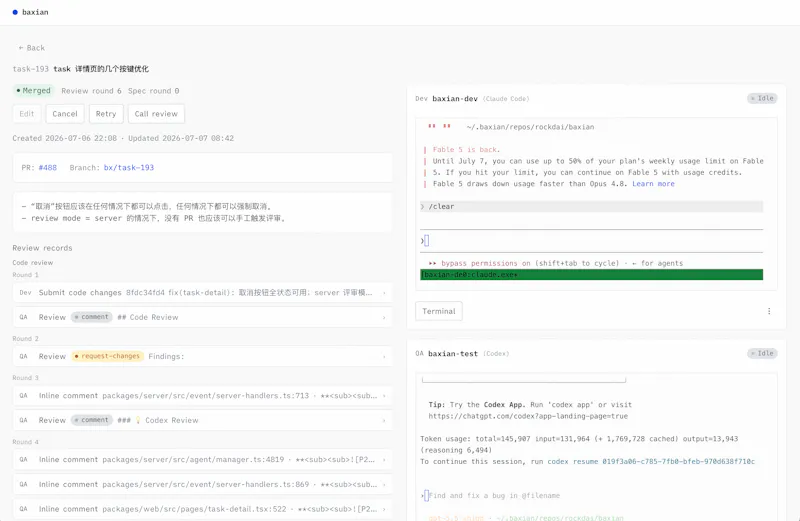The height and width of the screenshot is (521, 800).
Task: Expand inline comment server-handlers.ts:713 row
Action: pyautogui.click(x=203, y=395)
